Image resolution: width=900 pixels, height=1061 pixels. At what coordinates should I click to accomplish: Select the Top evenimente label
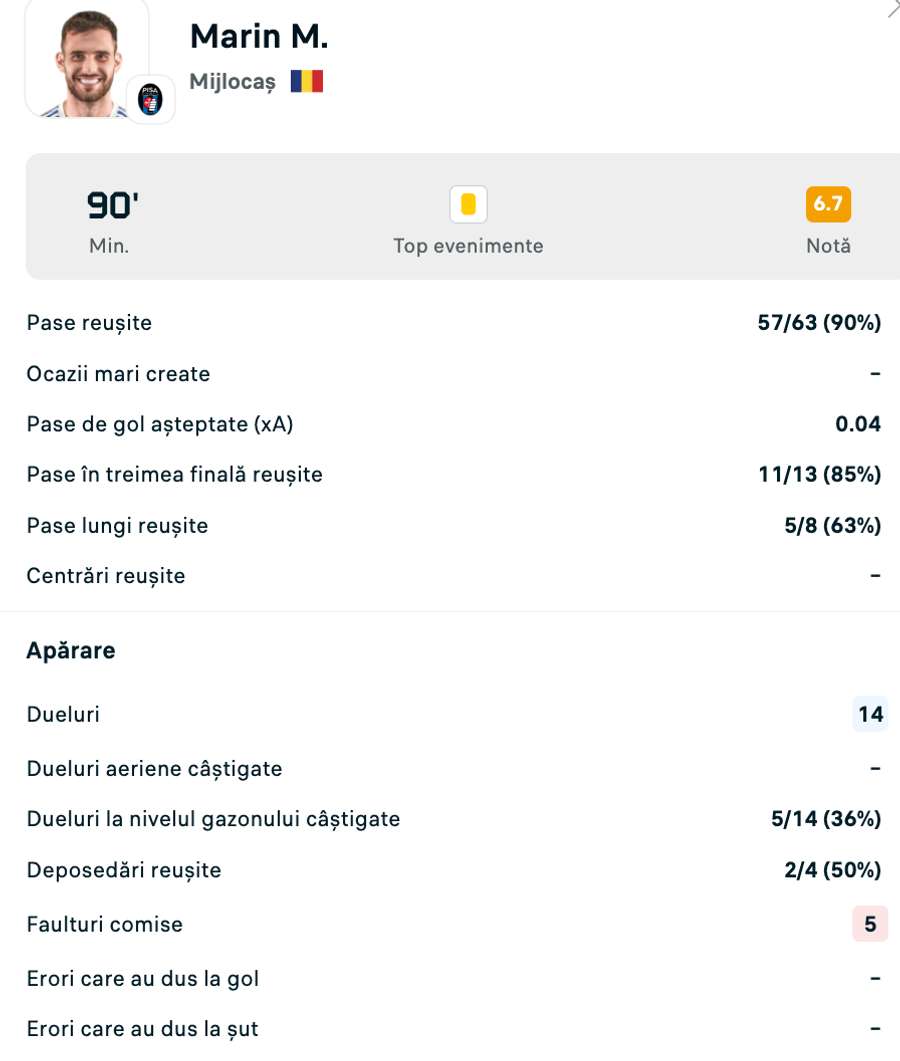click(468, 246)
